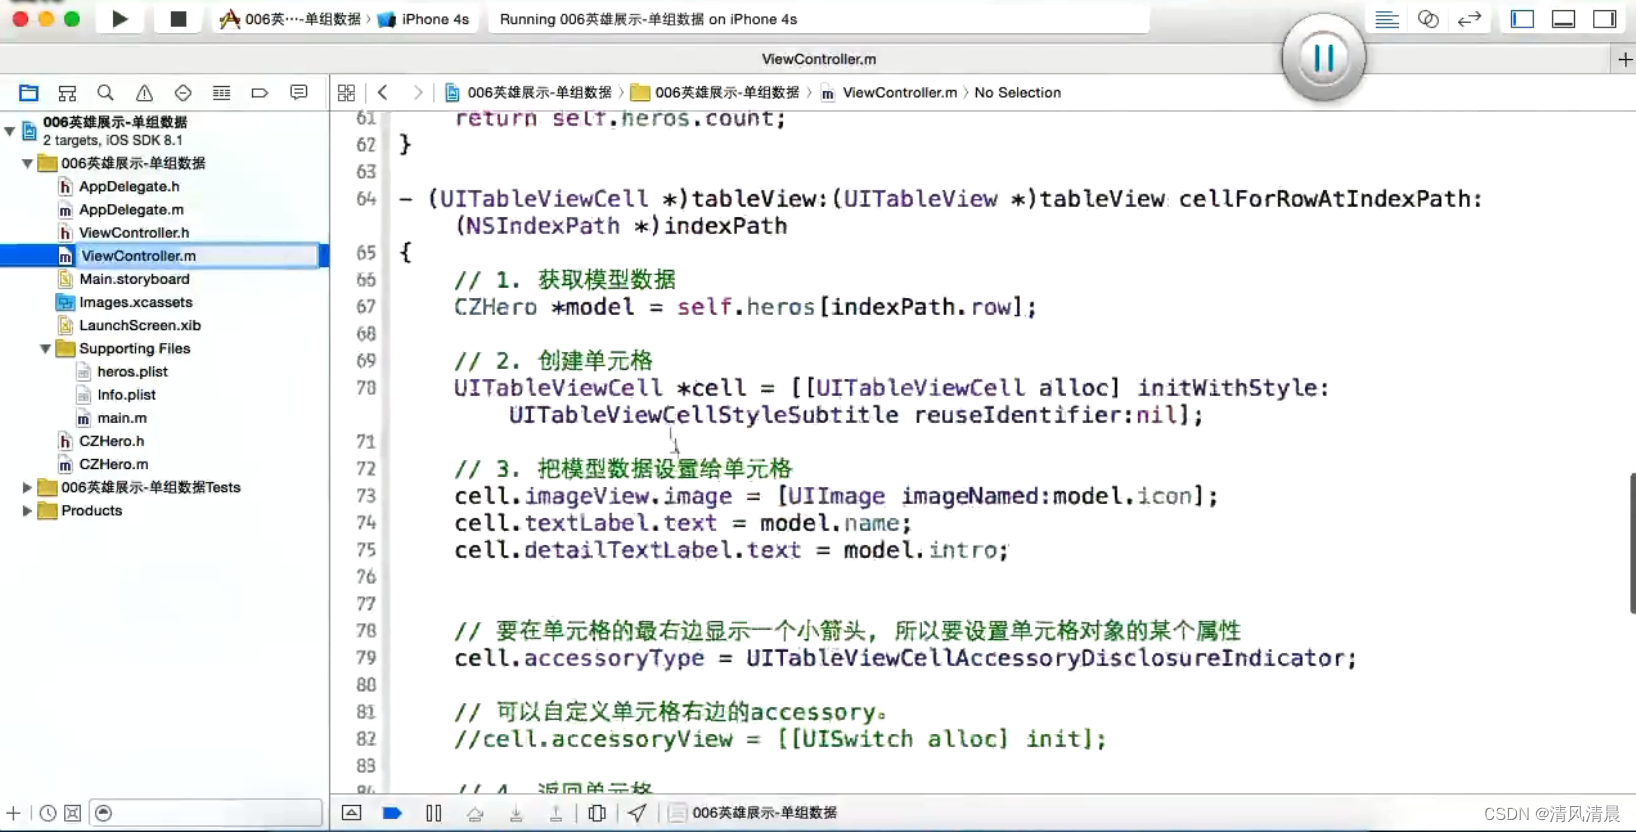Open the Debug navigator
Image resolution: width=1636 pixels, height=832 pixels.
coord(221,93)
